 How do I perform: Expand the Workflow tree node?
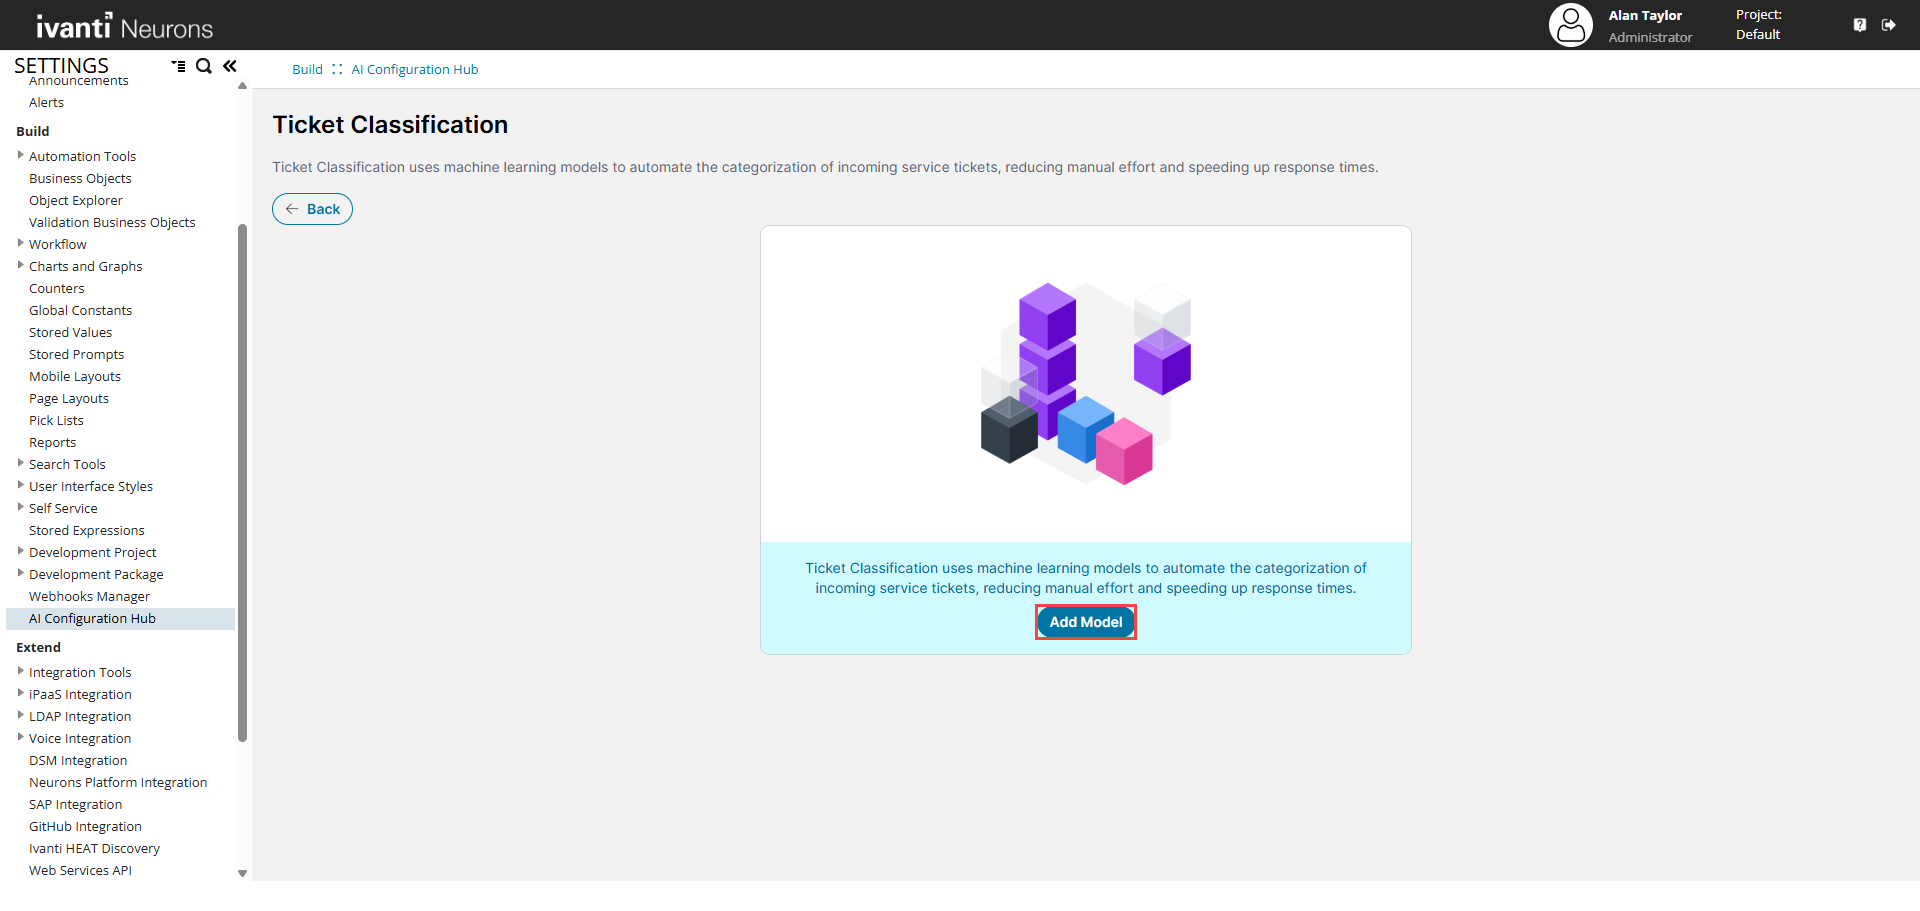point(20,243)
